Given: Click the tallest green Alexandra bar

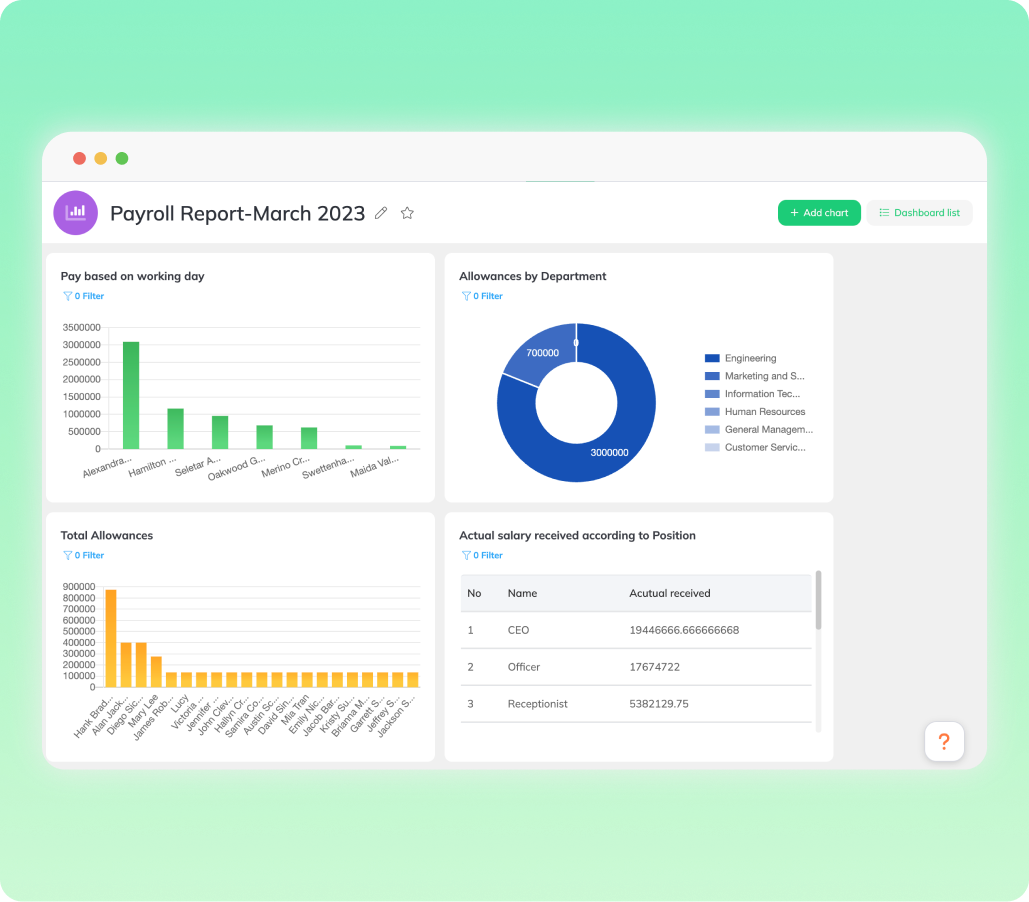Looking at the screenshot, I should (x=131, y=395).
